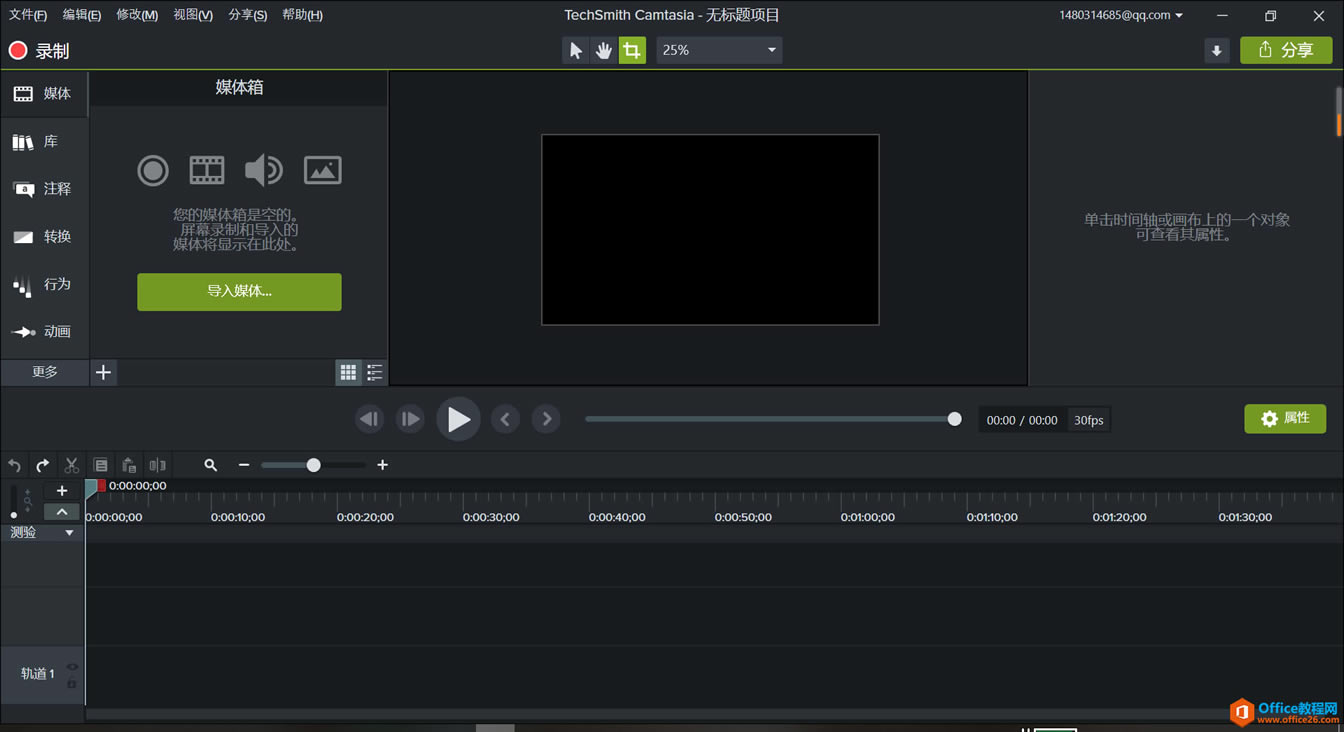This screenshot has height=732, width=1344.
Task: Click the Copy icon in timeline toolbar
Action: pos(100,465)
